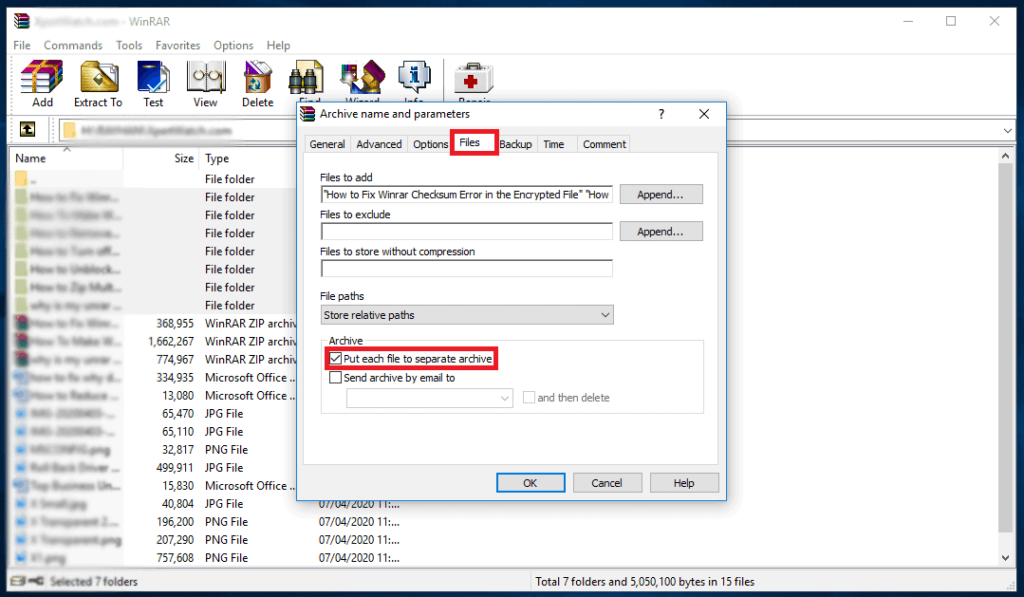Switch to the Advanced tab
The height and width of the screenshot is (597, 1024).
click(x=379, y=144)
